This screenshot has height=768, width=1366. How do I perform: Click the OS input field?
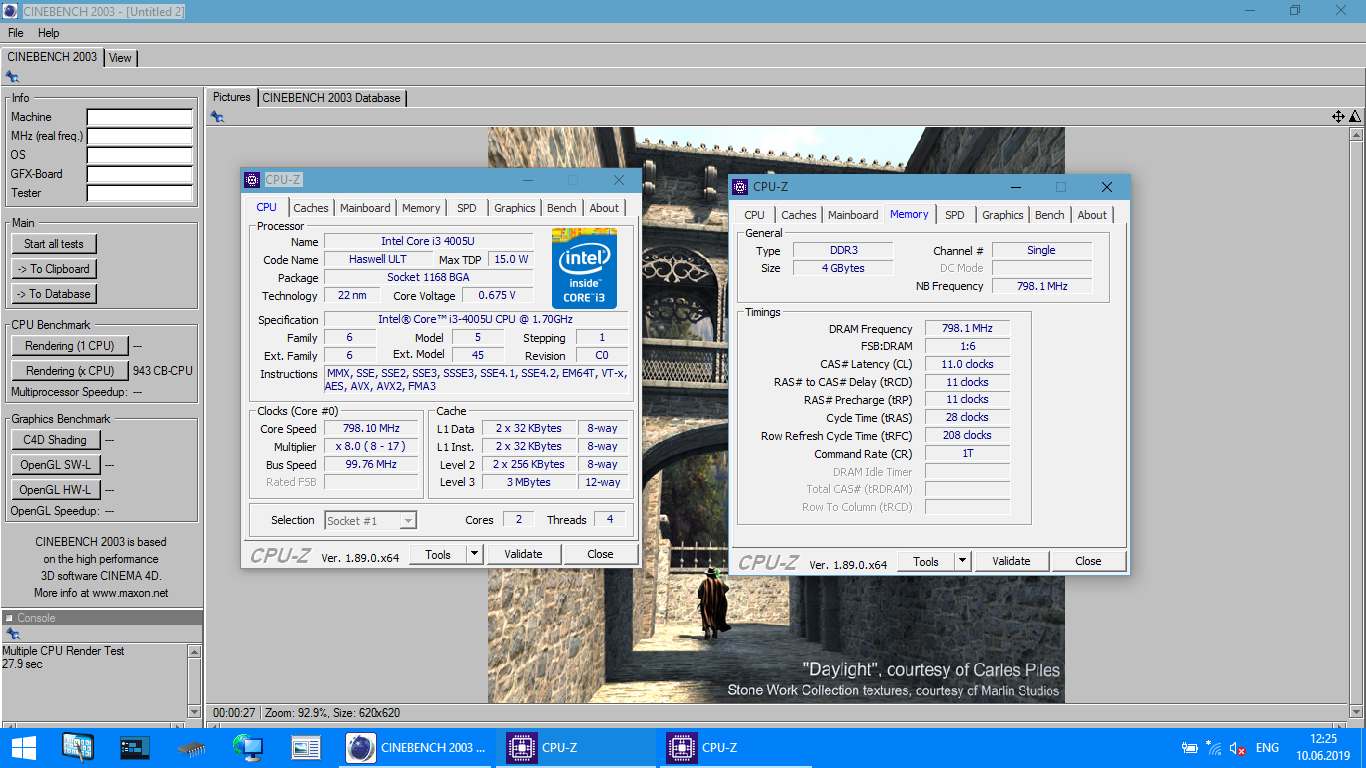[x=139, y=155]
